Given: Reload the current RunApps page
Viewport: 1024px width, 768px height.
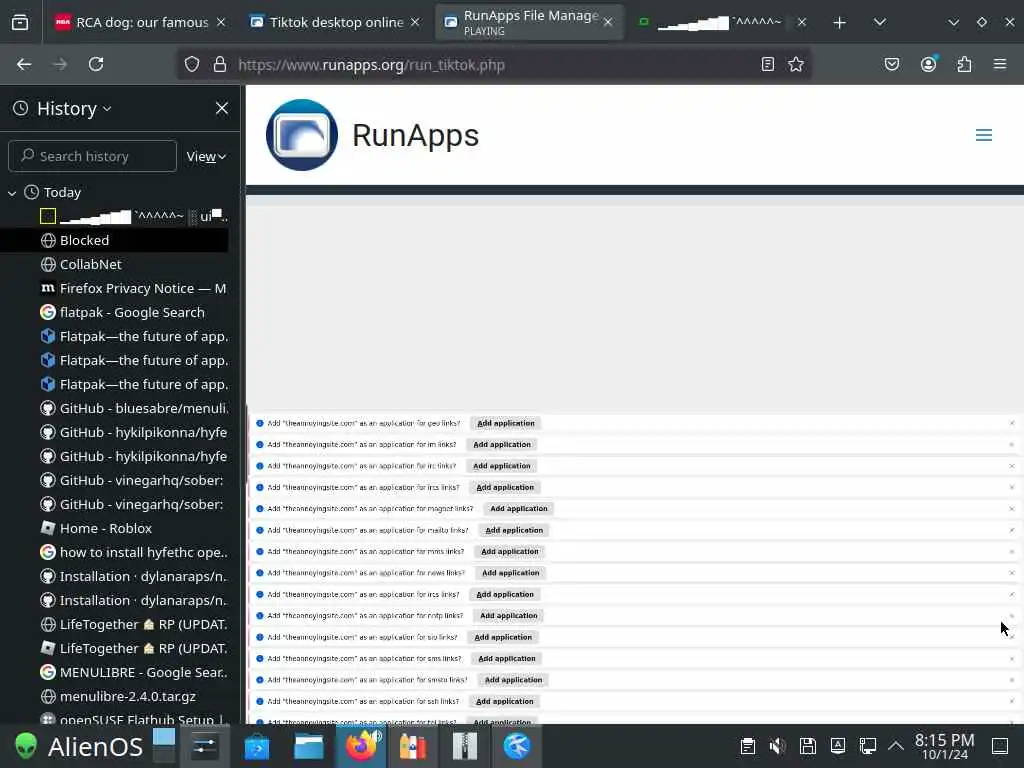Looking at the screenshot, I should tap(96, 64).
